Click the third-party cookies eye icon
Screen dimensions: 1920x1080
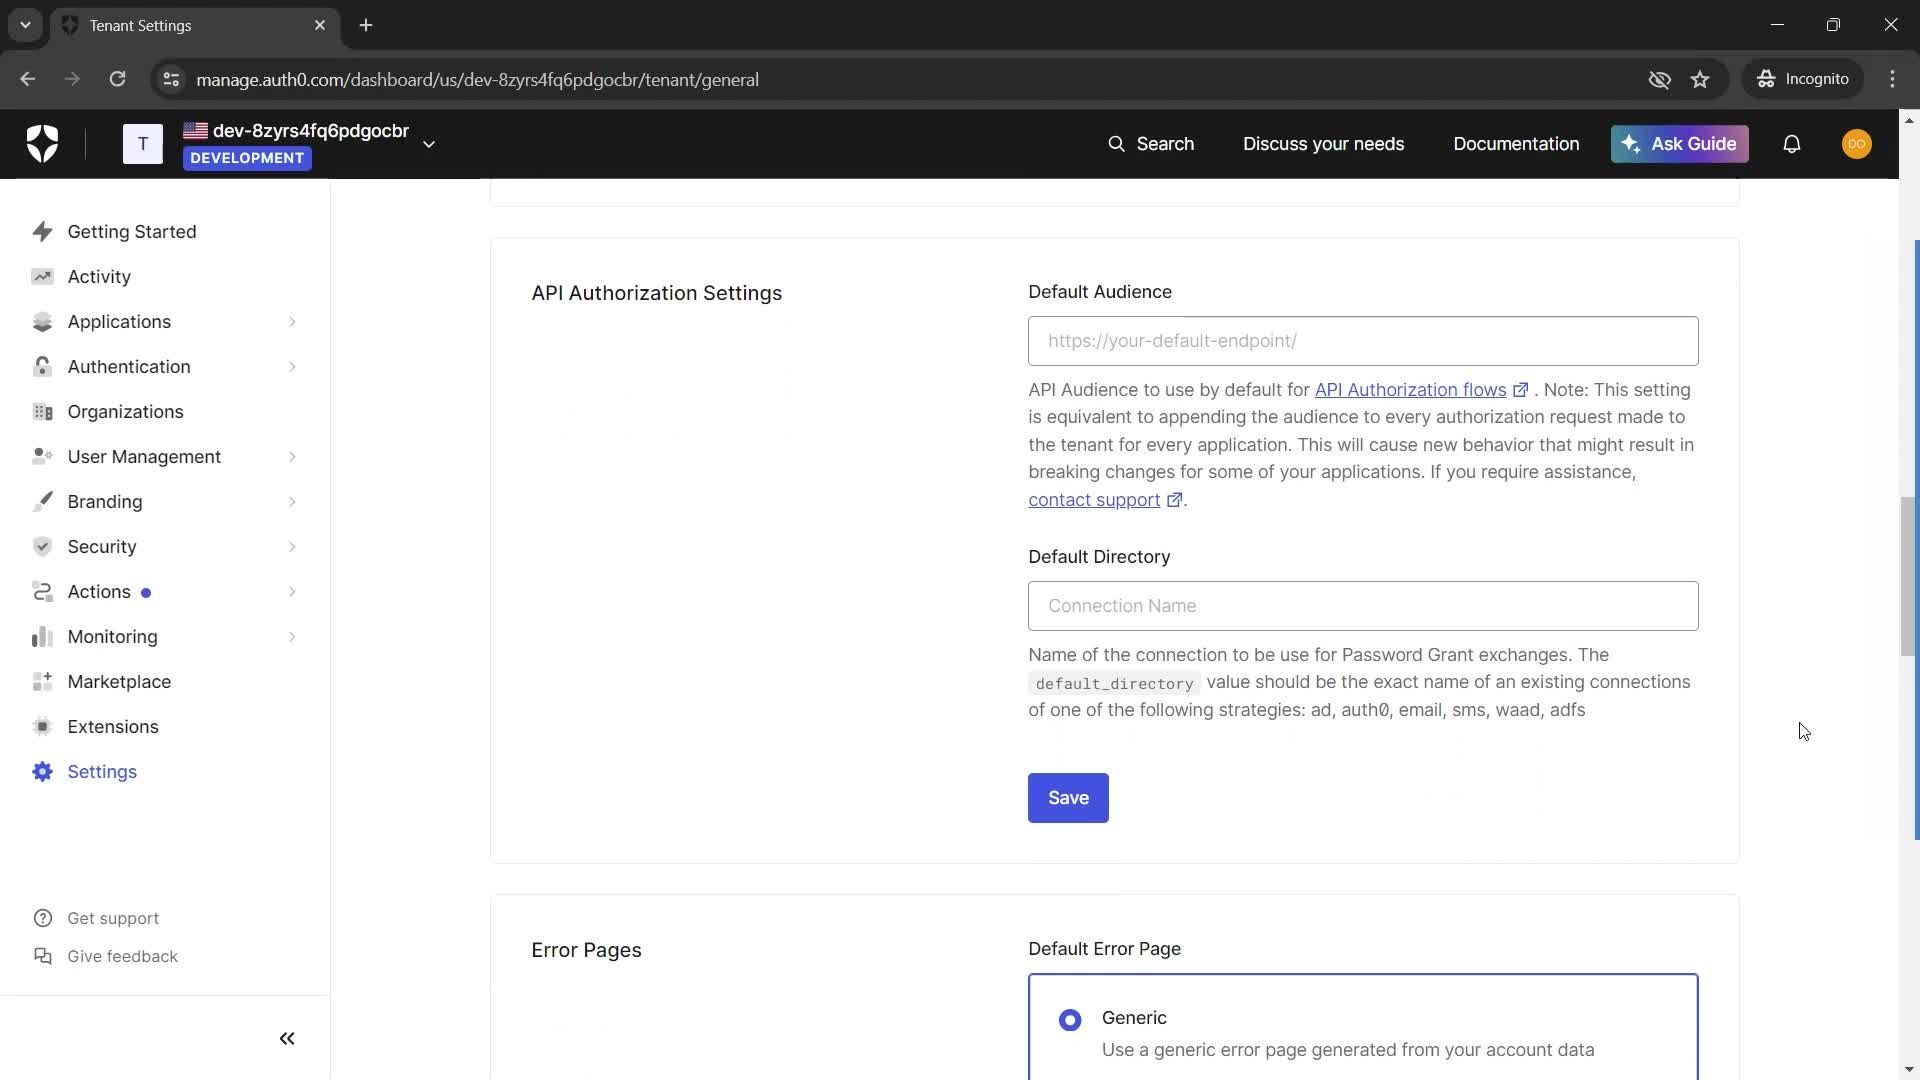1659,79
